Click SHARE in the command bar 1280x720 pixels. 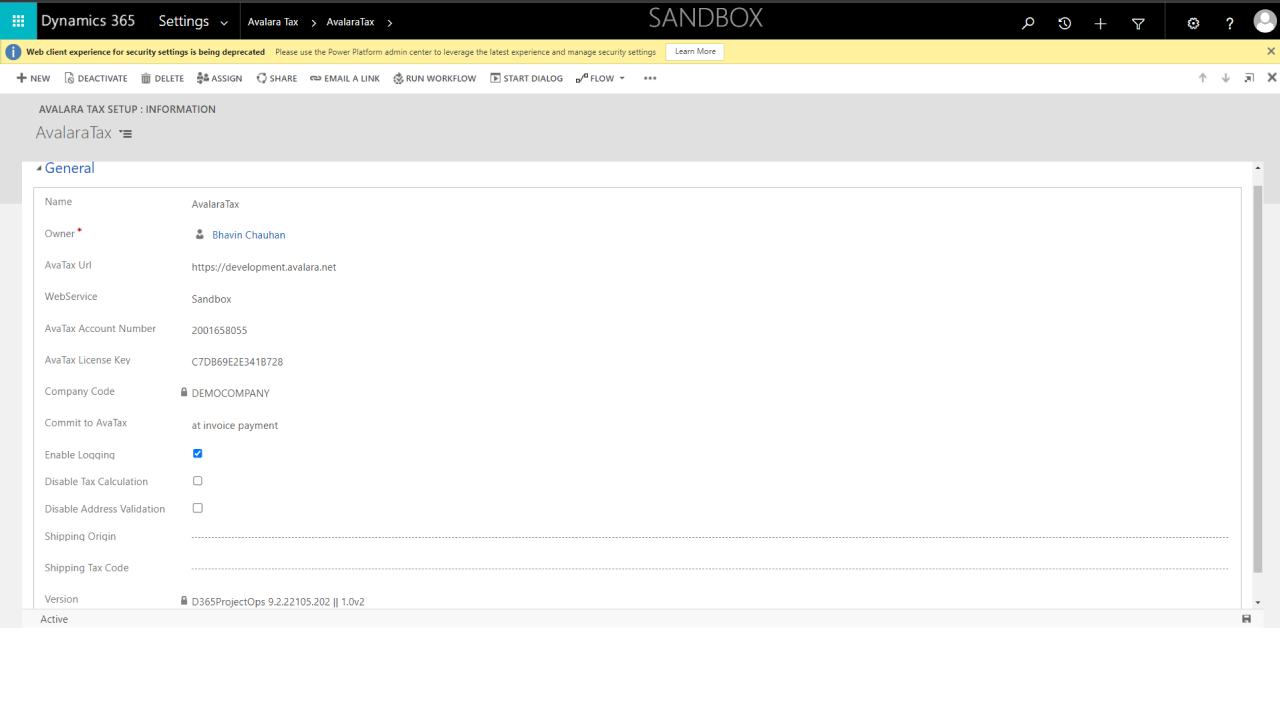tap(277, 78)
